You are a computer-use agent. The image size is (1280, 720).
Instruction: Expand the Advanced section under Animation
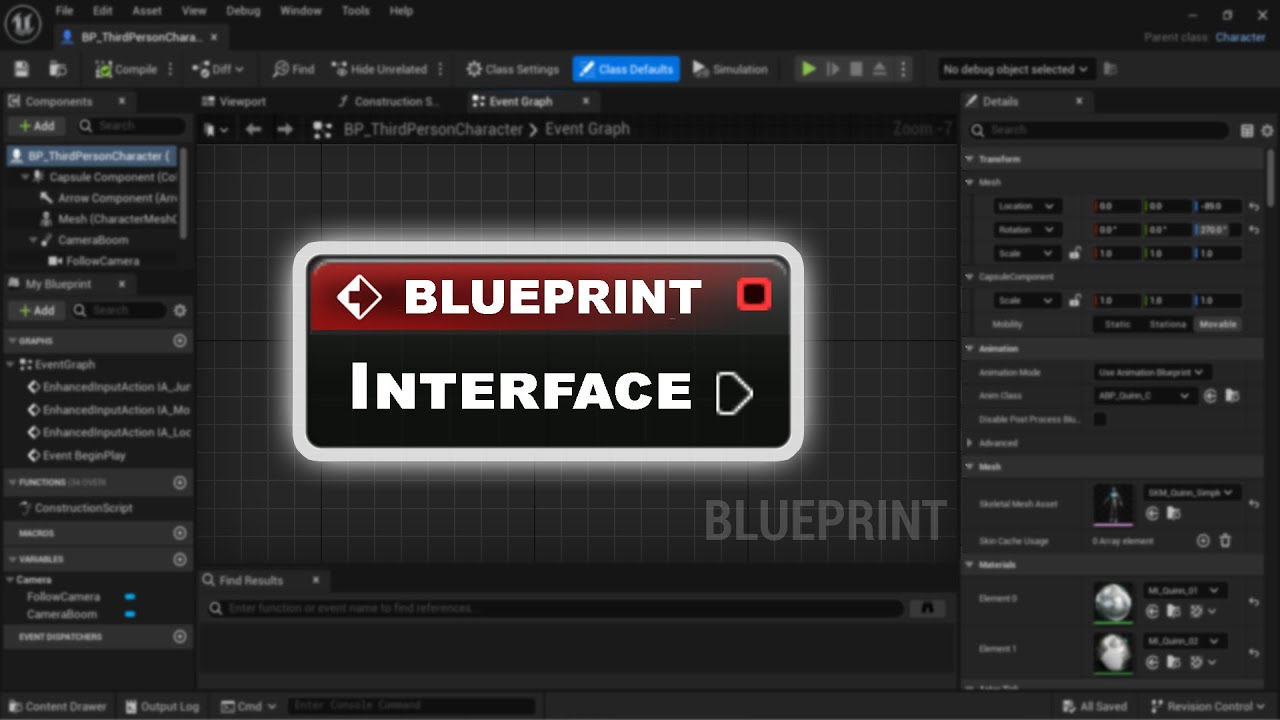pos(969,443)
